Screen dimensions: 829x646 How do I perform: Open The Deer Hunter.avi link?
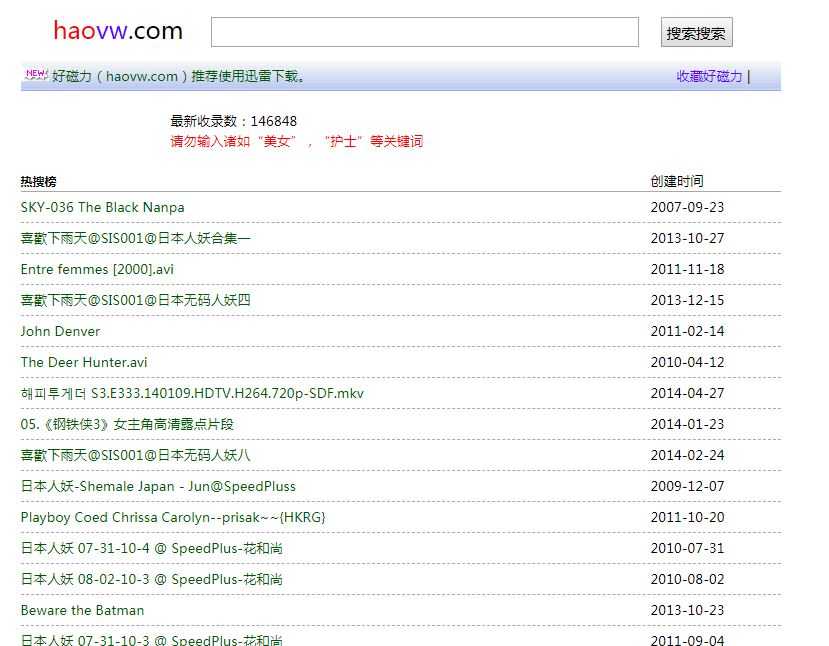point(84,363)
